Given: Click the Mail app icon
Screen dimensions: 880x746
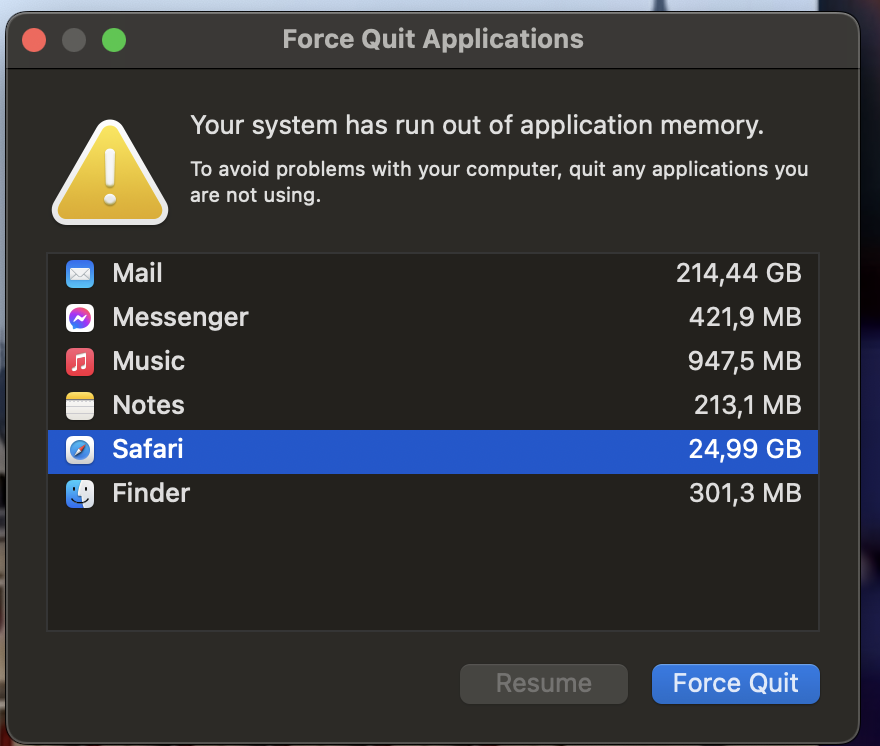Looking at the screenshot, I should click(80, 273).
